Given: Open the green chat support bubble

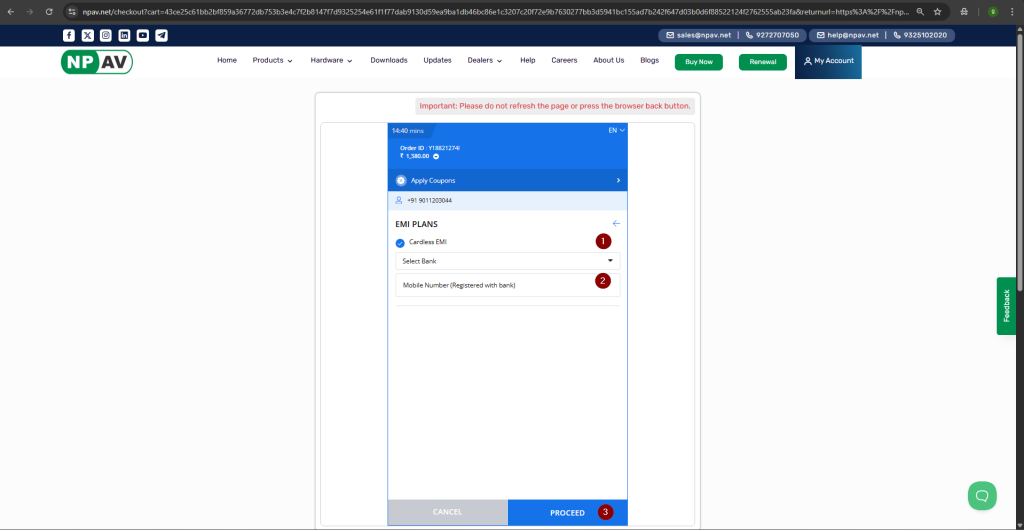Looking at the screenshot, I should [x=982, y=495].
